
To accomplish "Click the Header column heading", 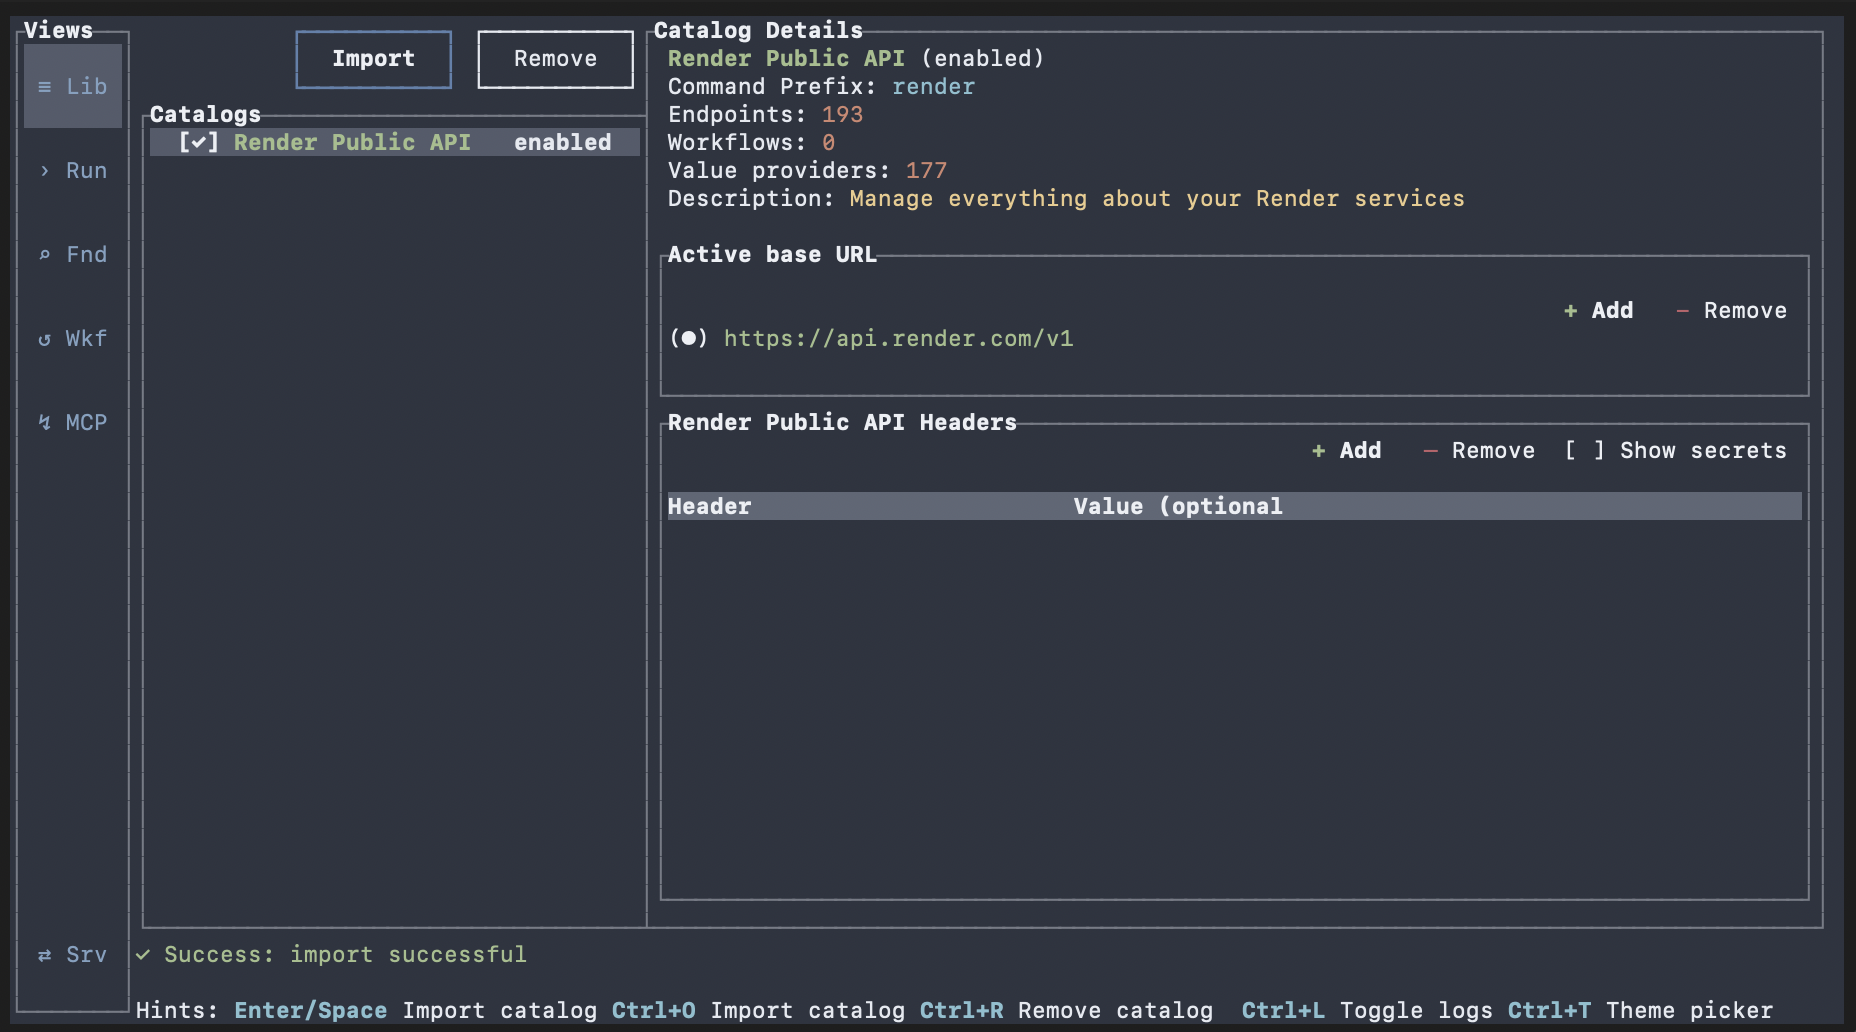I will [709, 507].
